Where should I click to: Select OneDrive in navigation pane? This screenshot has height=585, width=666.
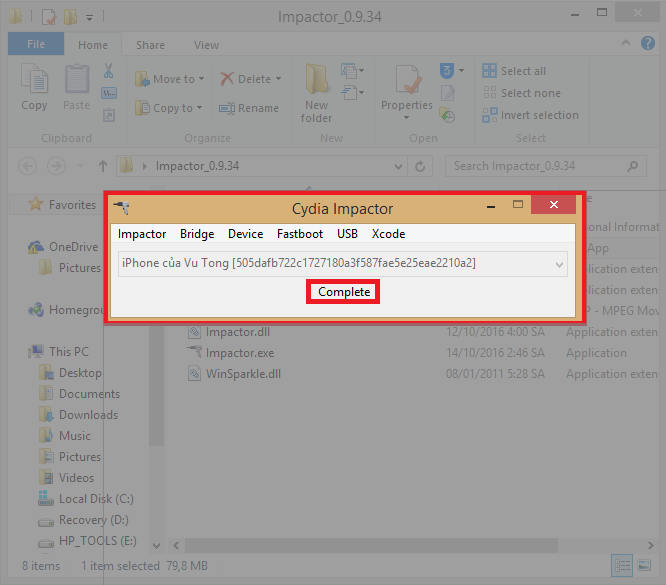click(x=63, y=247)
